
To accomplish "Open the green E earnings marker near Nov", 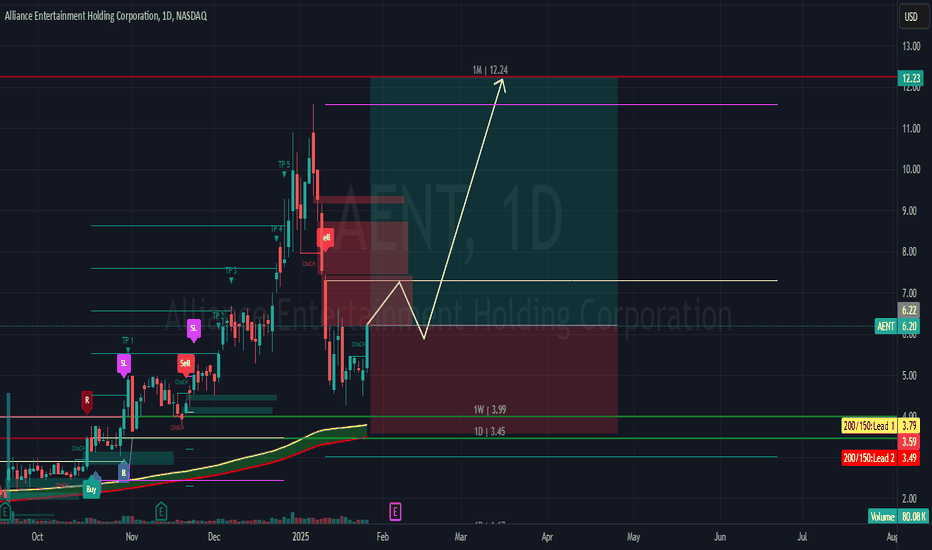I will point(160,511).
